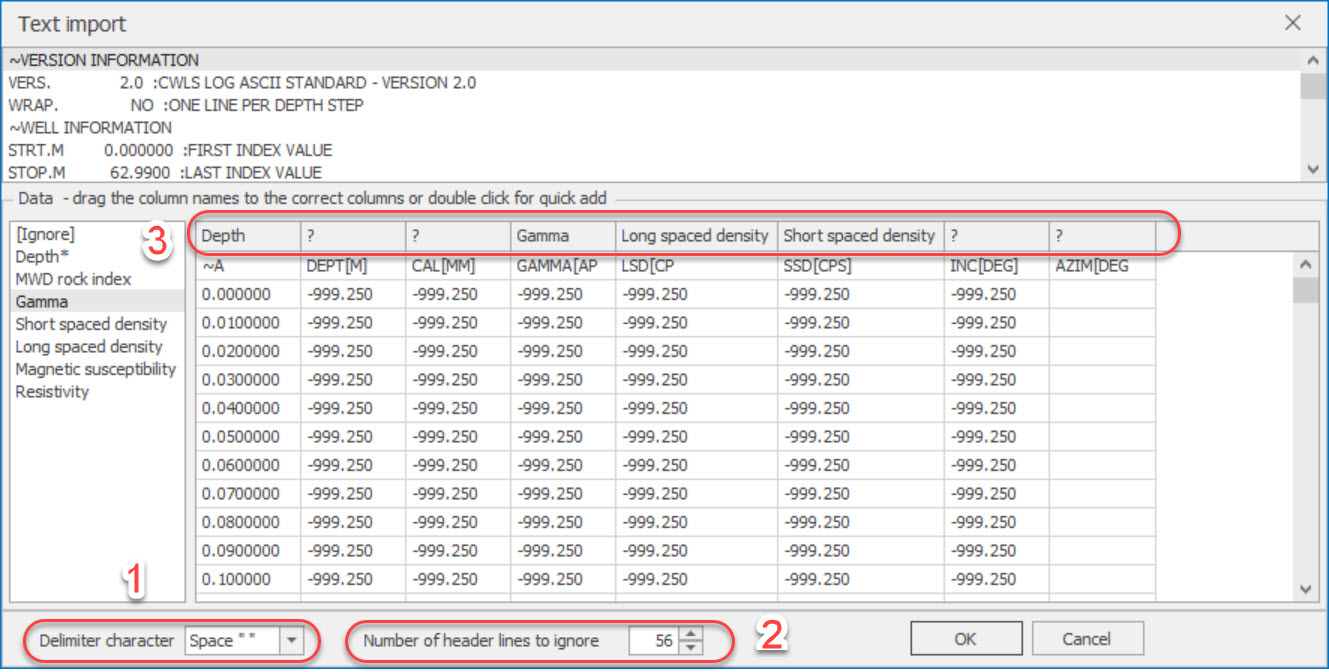1329x672 pixels.
Task: Select Depth* in the column names list
Action: (x=97, y=257)
